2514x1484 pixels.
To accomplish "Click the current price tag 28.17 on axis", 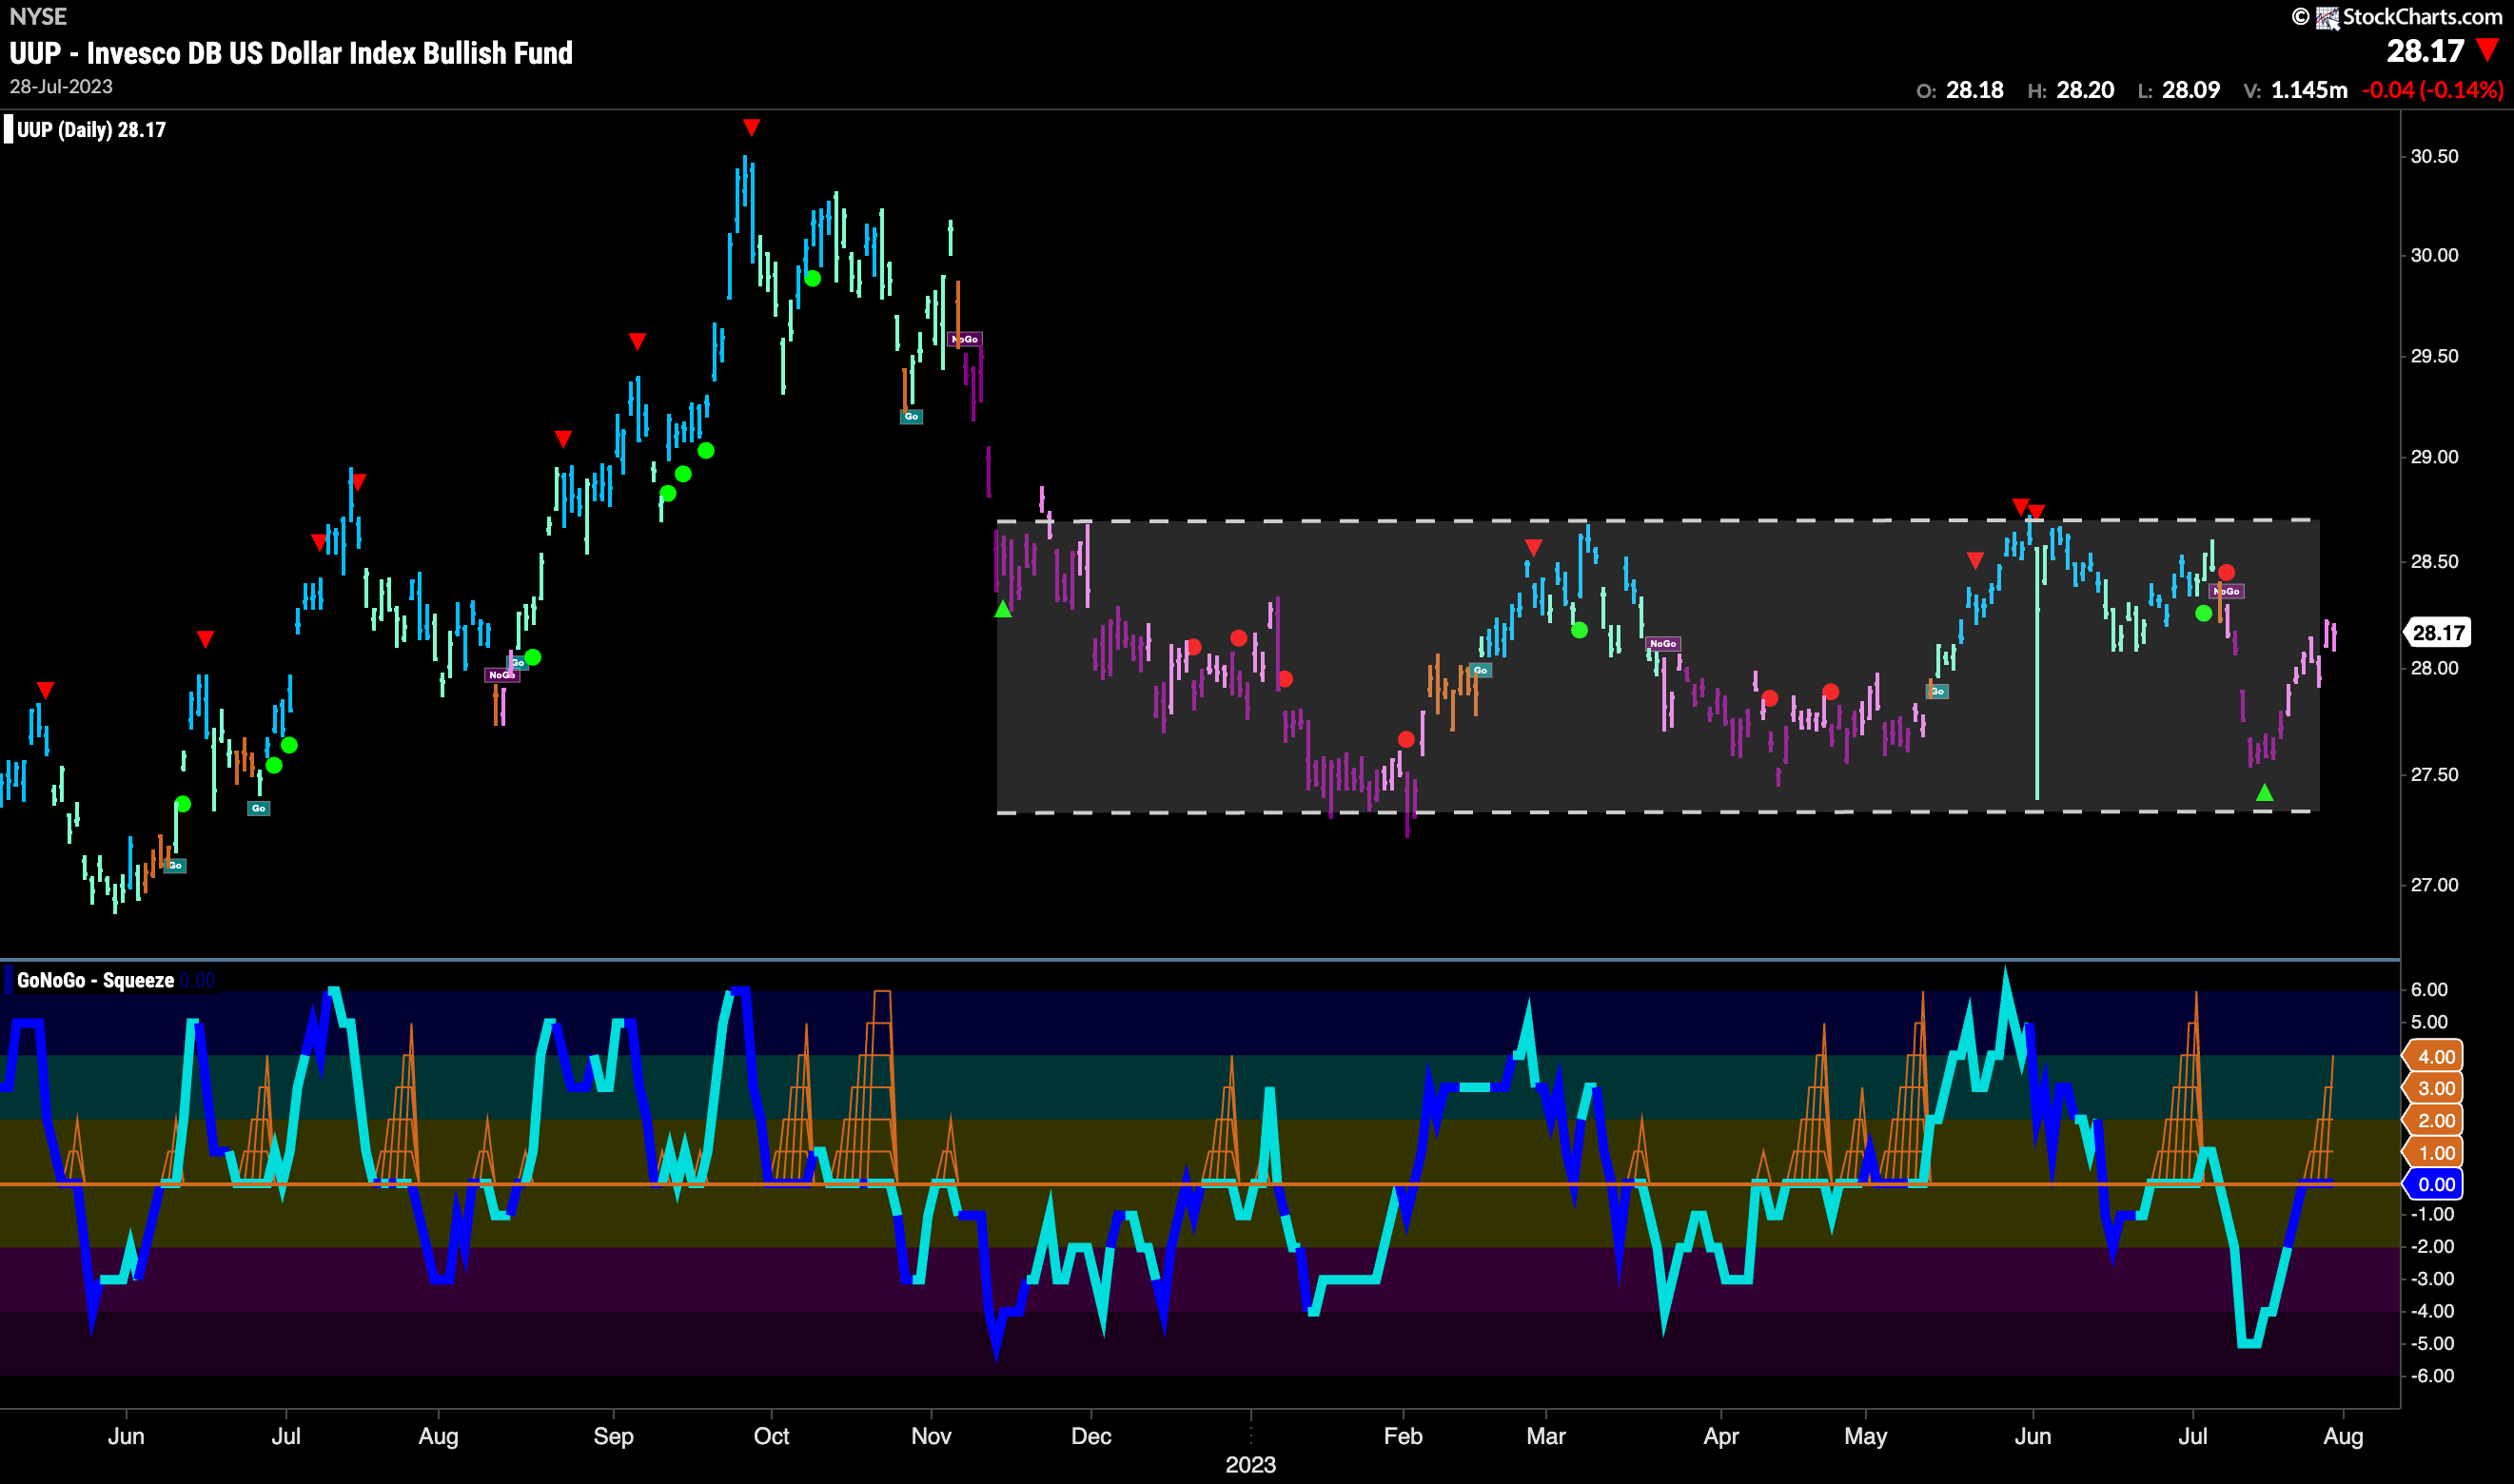I will [x=2438, y=632].
